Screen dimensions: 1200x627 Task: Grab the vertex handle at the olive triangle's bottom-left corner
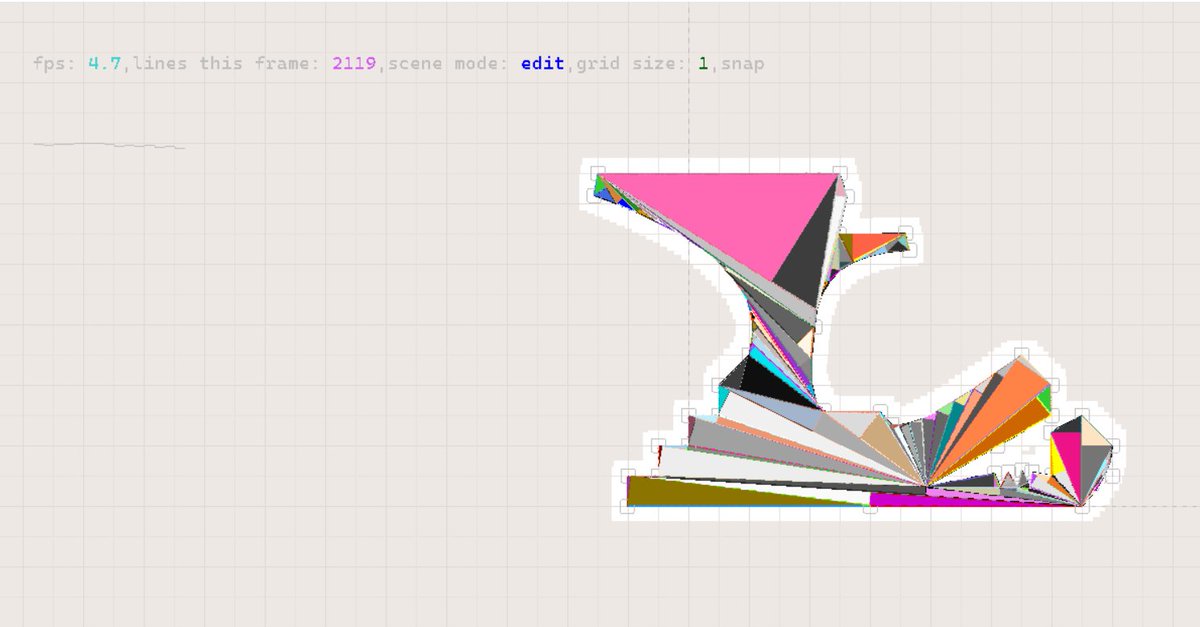627,507
